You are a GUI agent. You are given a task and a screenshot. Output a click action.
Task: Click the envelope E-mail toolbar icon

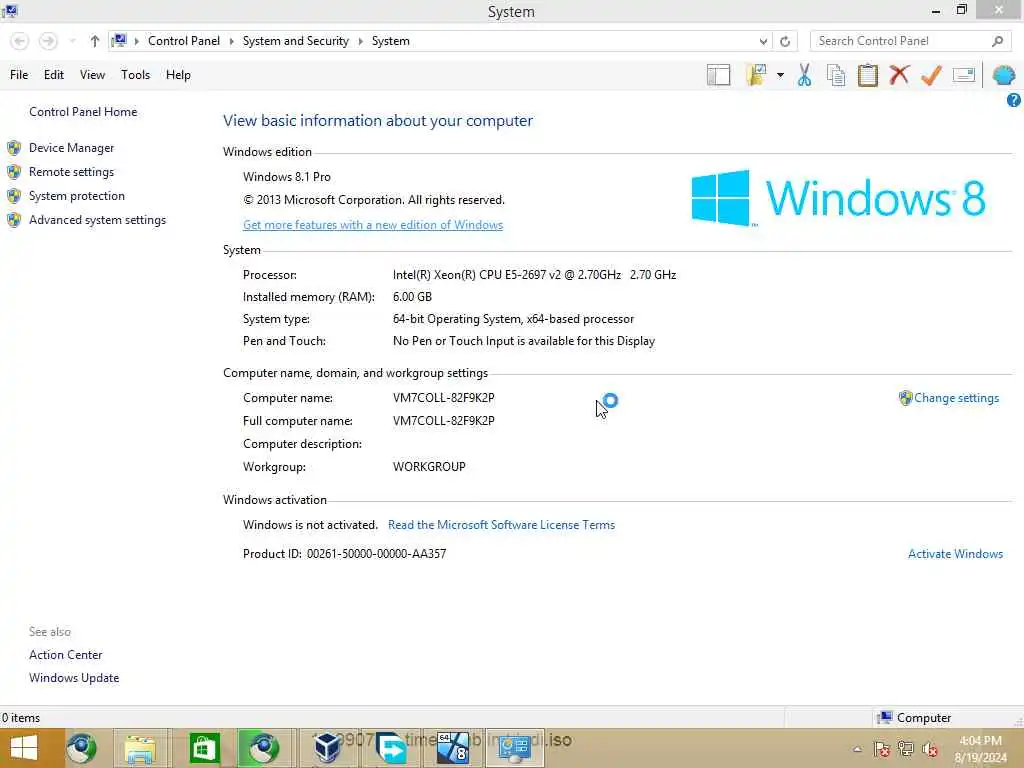[964, 75]
